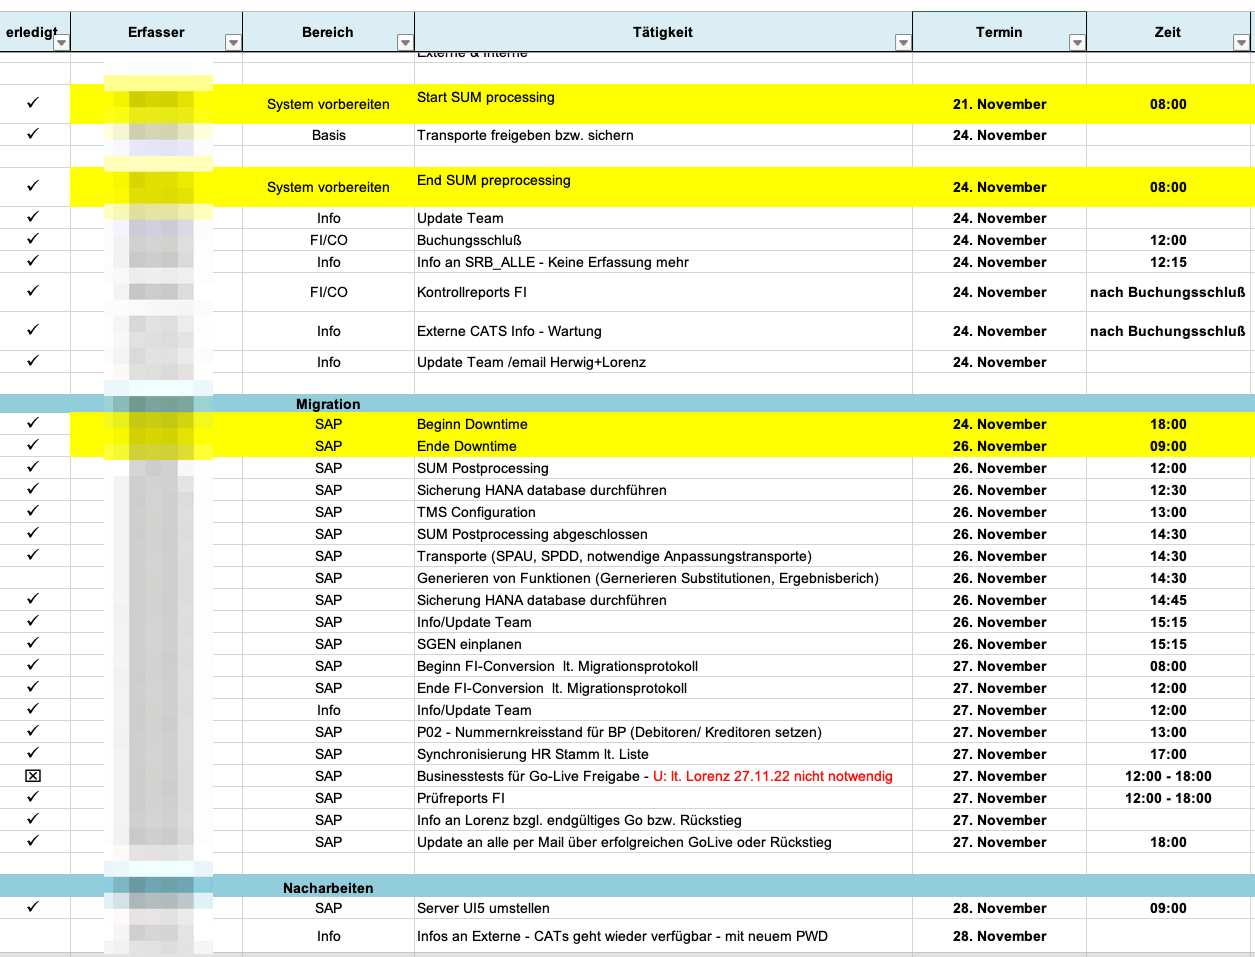Click the 'Server UI5 umstellen' cell
The height and width of the screenshot is (957, 1255).
(663, 908)
